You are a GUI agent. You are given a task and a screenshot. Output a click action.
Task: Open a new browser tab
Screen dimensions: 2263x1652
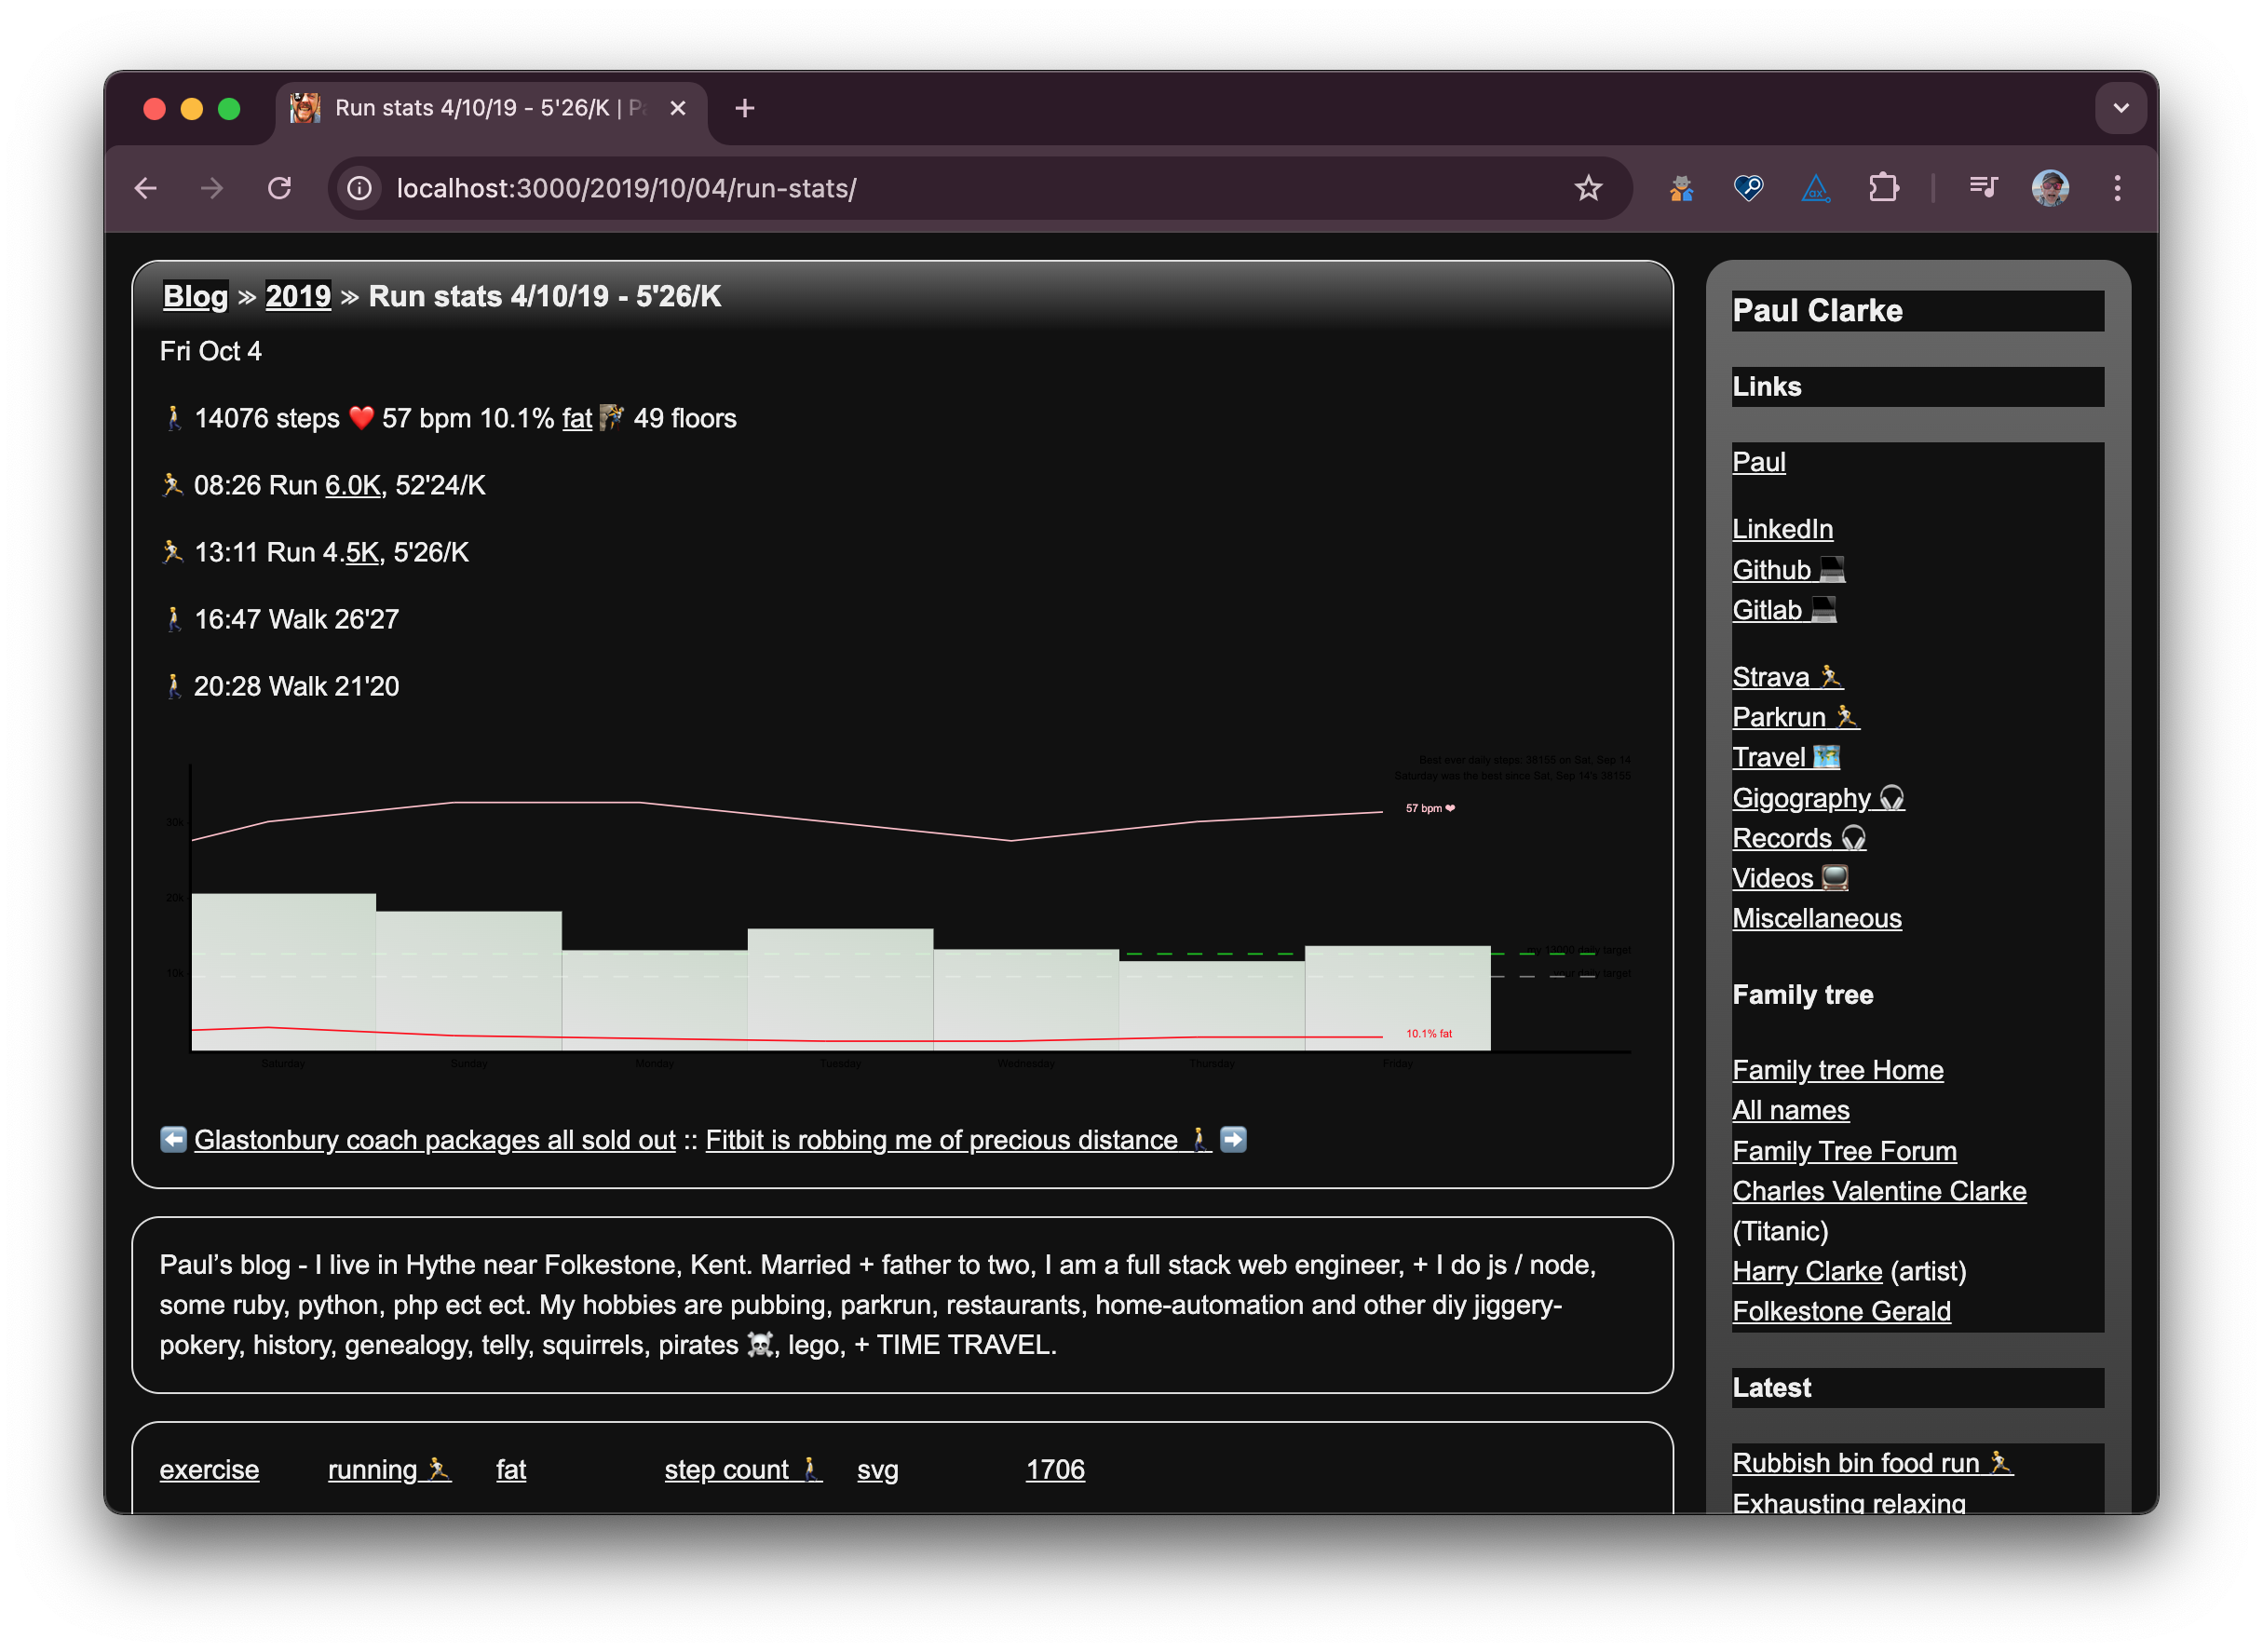coord(744,108)
